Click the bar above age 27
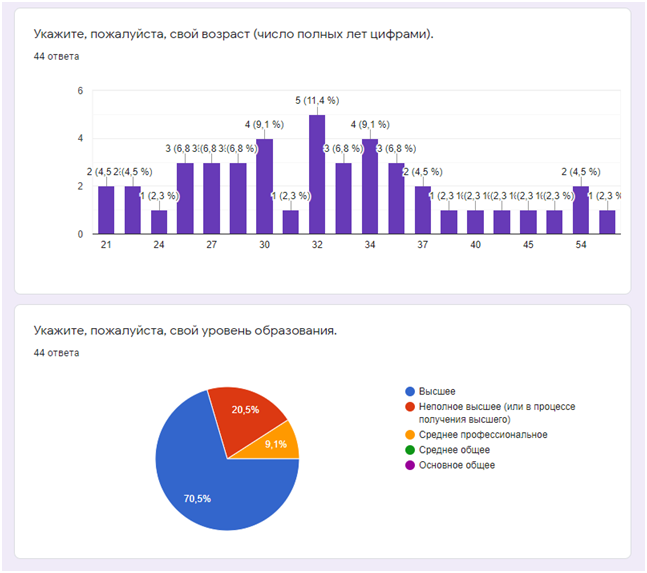 211,198
